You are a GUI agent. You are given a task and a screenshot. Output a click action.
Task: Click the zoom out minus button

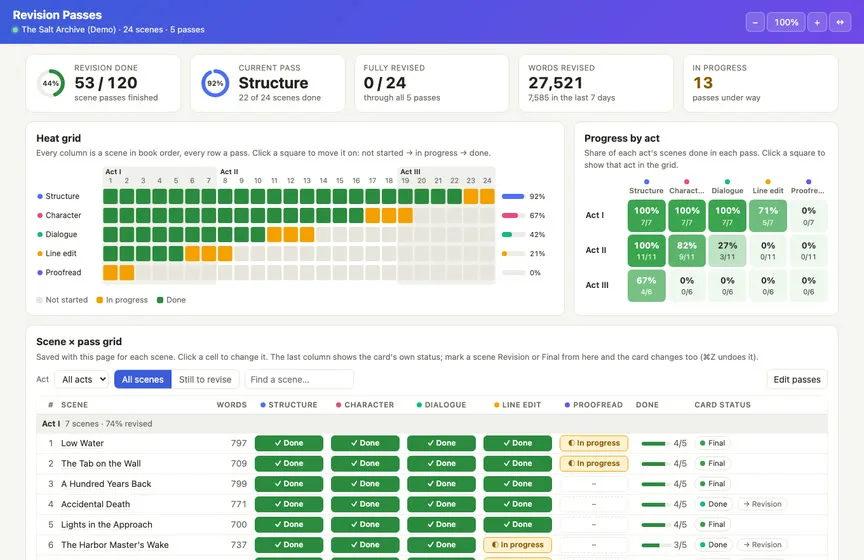755,22
